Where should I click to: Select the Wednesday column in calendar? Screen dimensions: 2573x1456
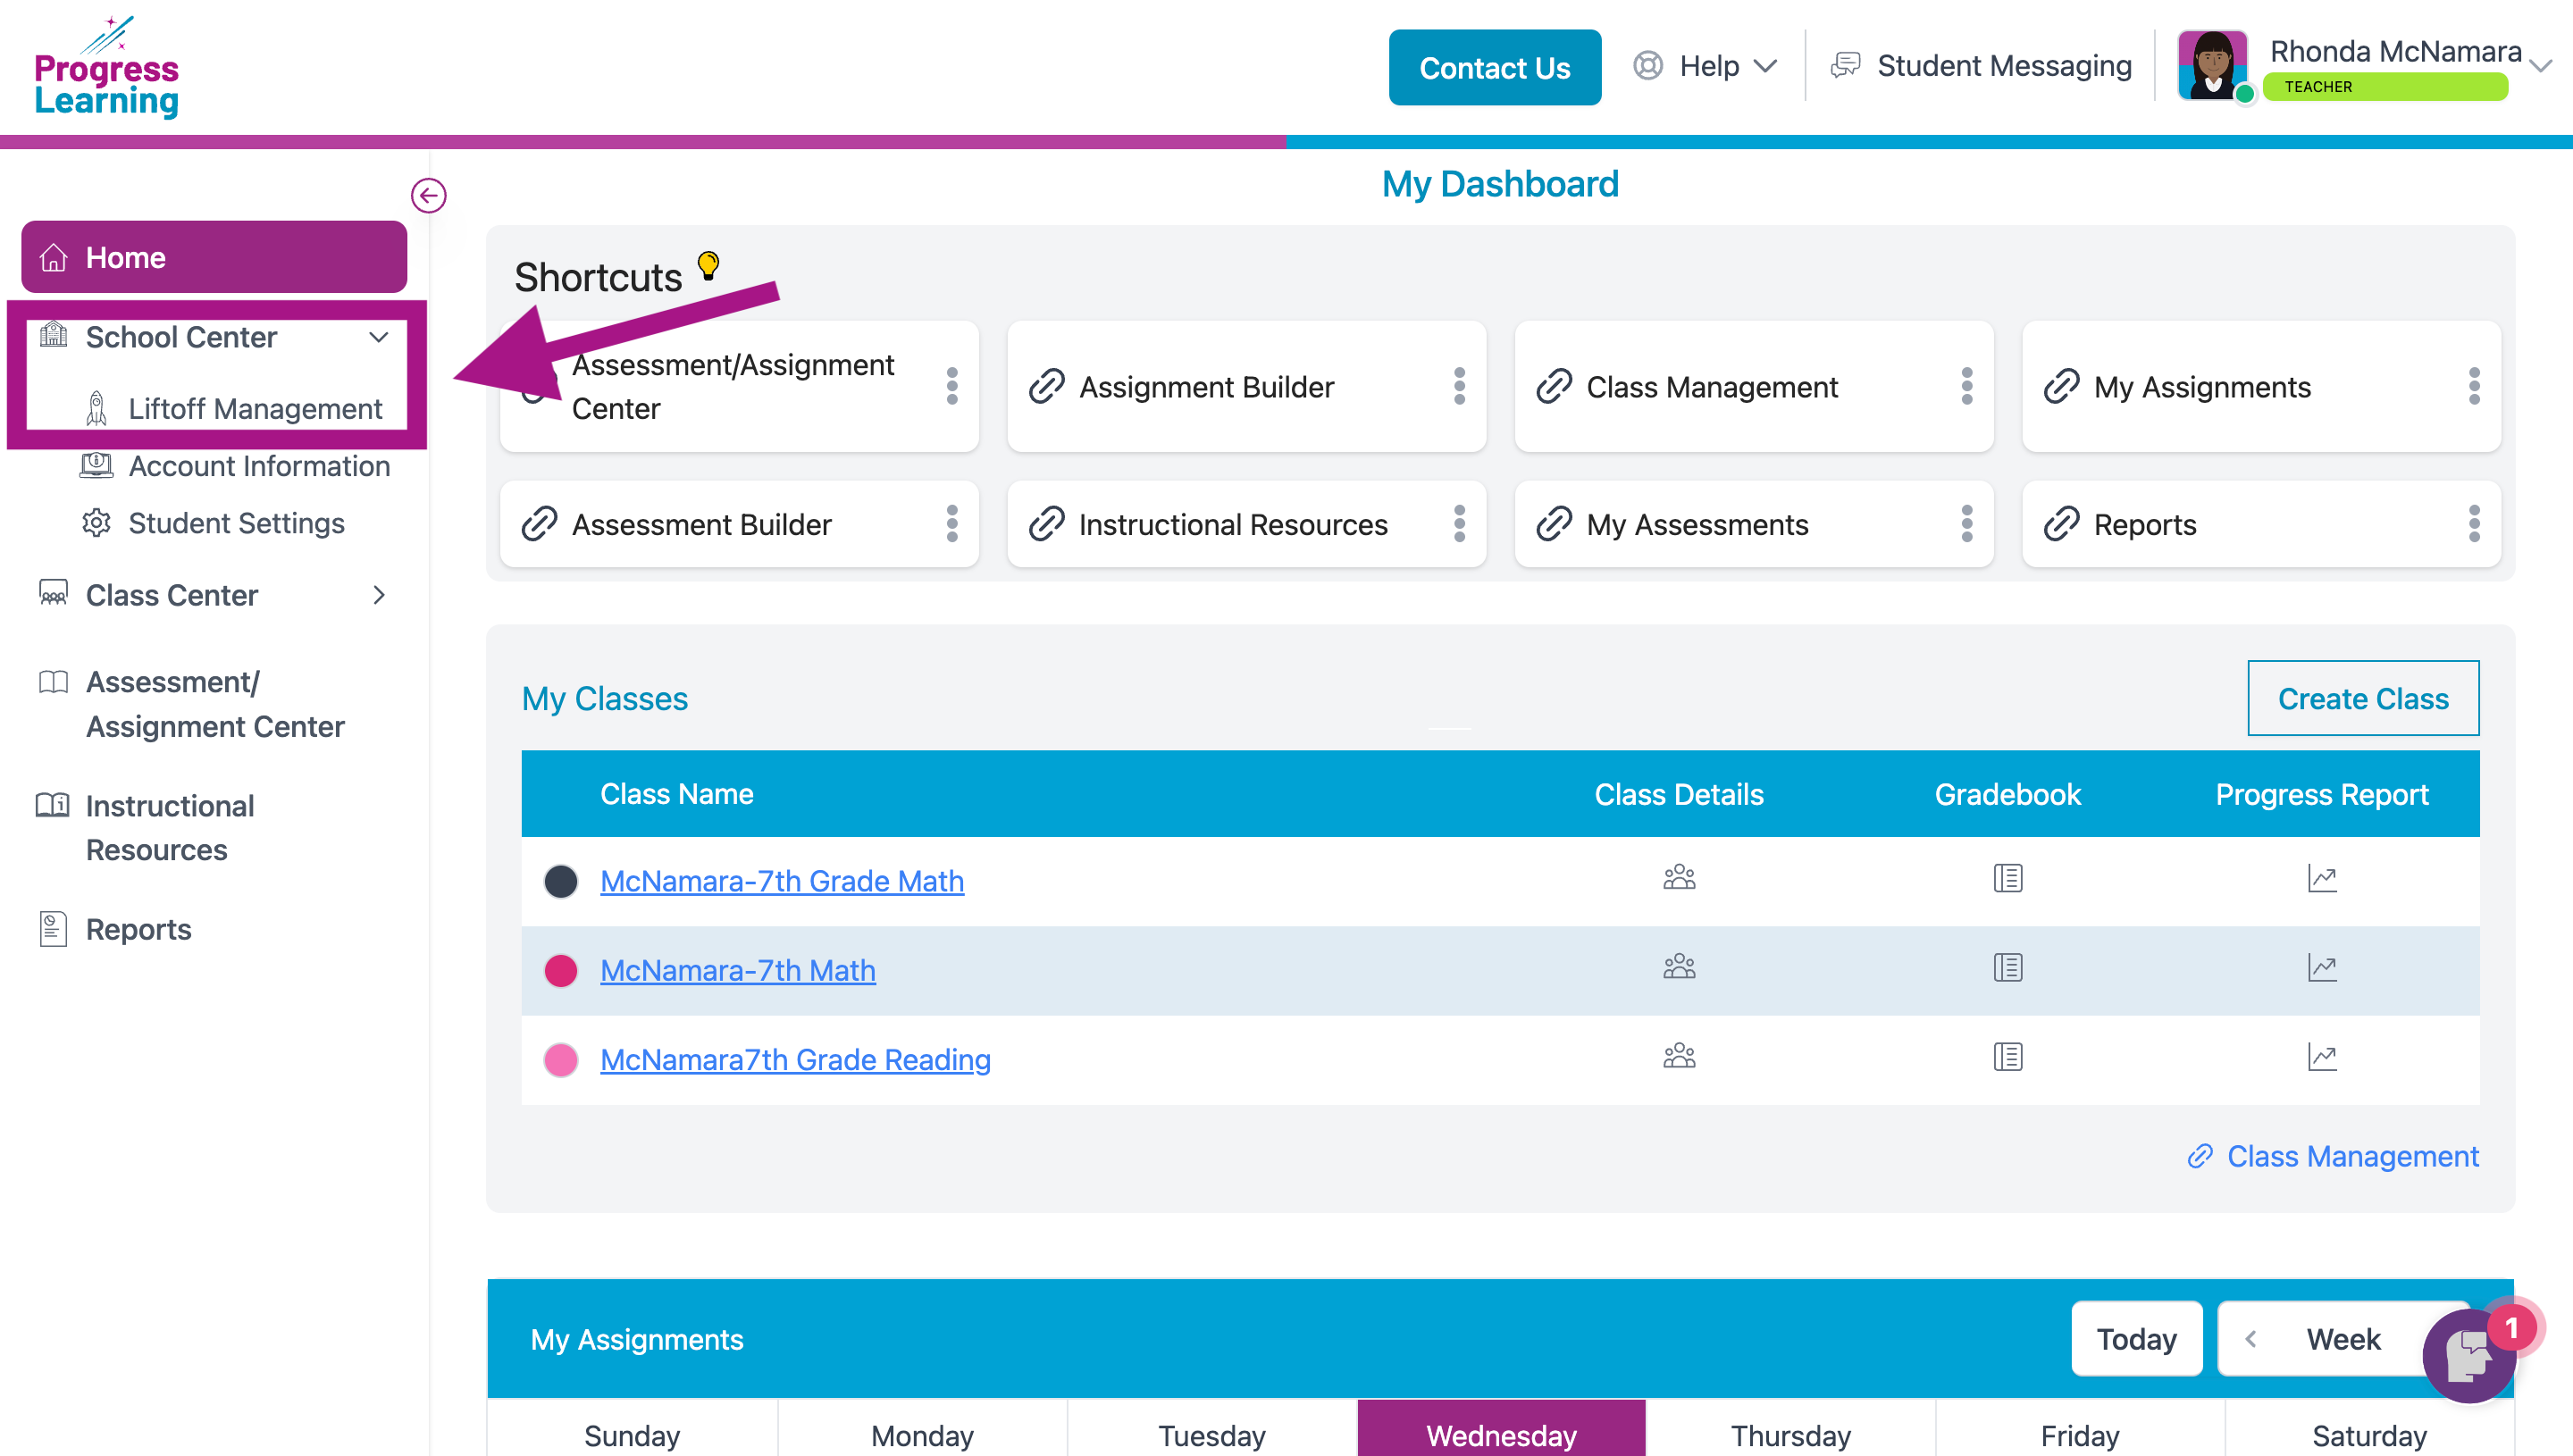pyautogui.click(x=1501, y=1430)
